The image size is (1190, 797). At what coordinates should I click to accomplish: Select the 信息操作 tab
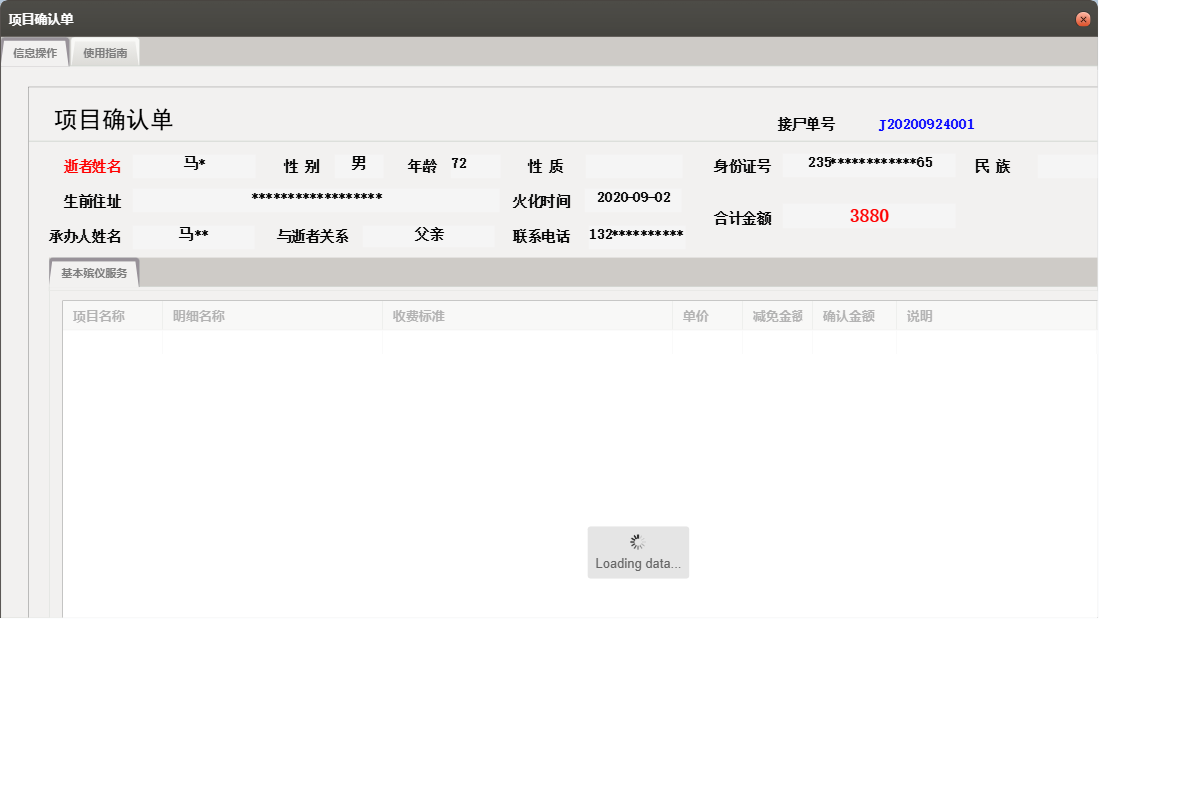pyautogui.click(x=35, y=52)
